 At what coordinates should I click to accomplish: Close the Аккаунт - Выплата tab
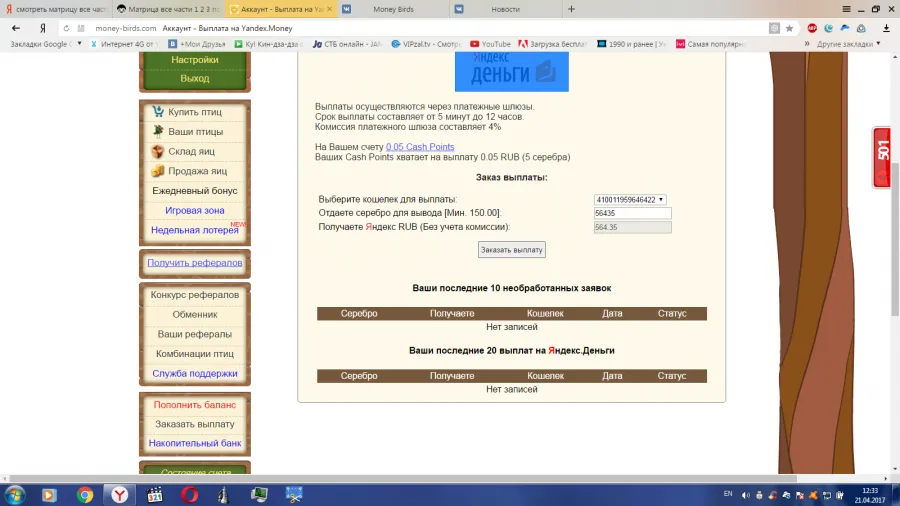329,9
